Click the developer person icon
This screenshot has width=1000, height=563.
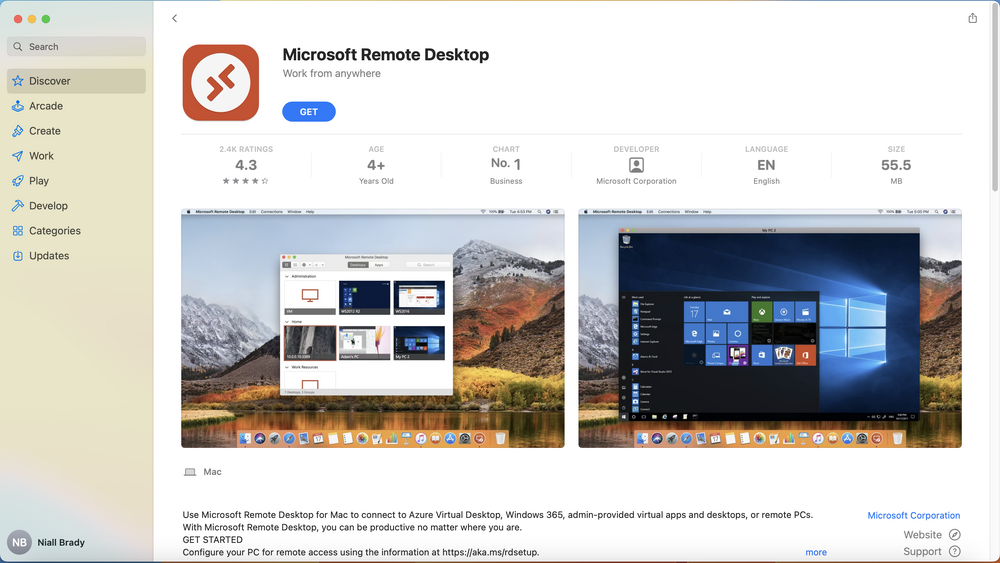pyautogui.click(x=636, y=165)
